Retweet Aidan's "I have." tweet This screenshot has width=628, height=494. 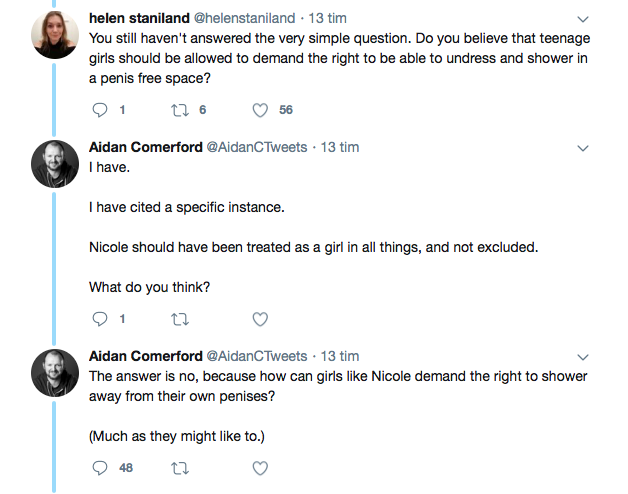[179, 319]
